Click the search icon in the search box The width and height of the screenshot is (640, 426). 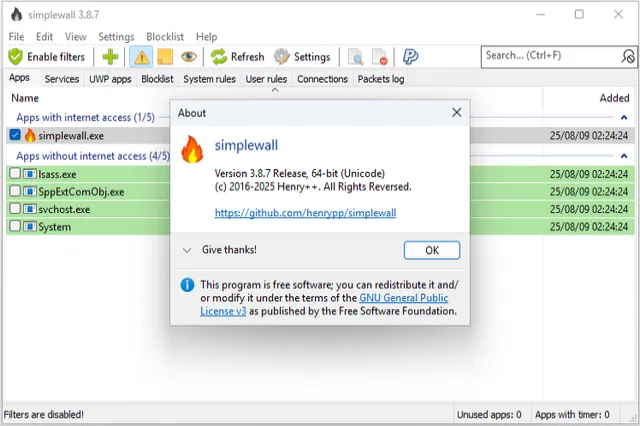628,56
